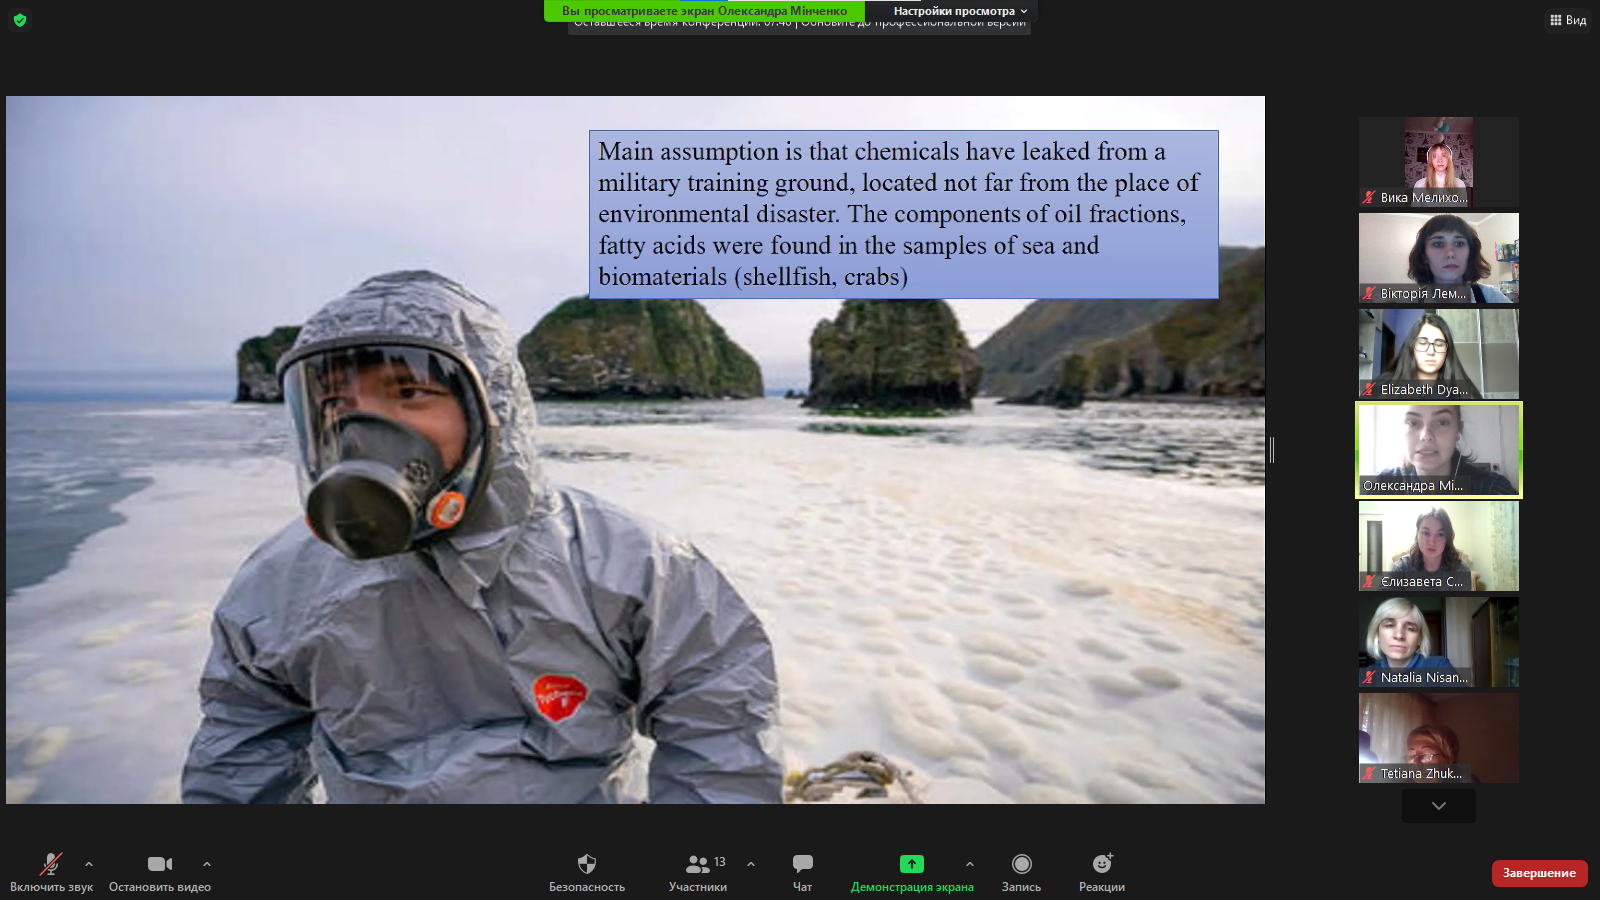
Task: Click the green screen-viewing notification banner
Action: coord(704,11)
